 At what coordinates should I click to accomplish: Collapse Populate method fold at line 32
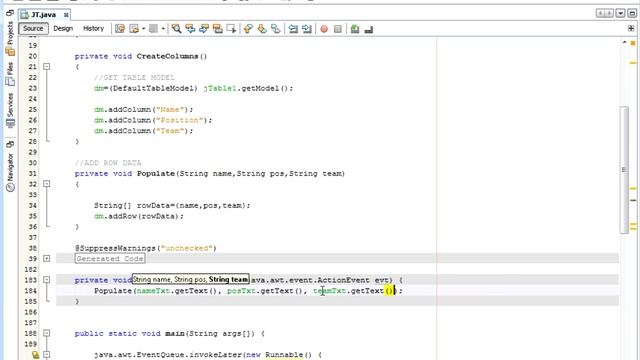point(47,184)
